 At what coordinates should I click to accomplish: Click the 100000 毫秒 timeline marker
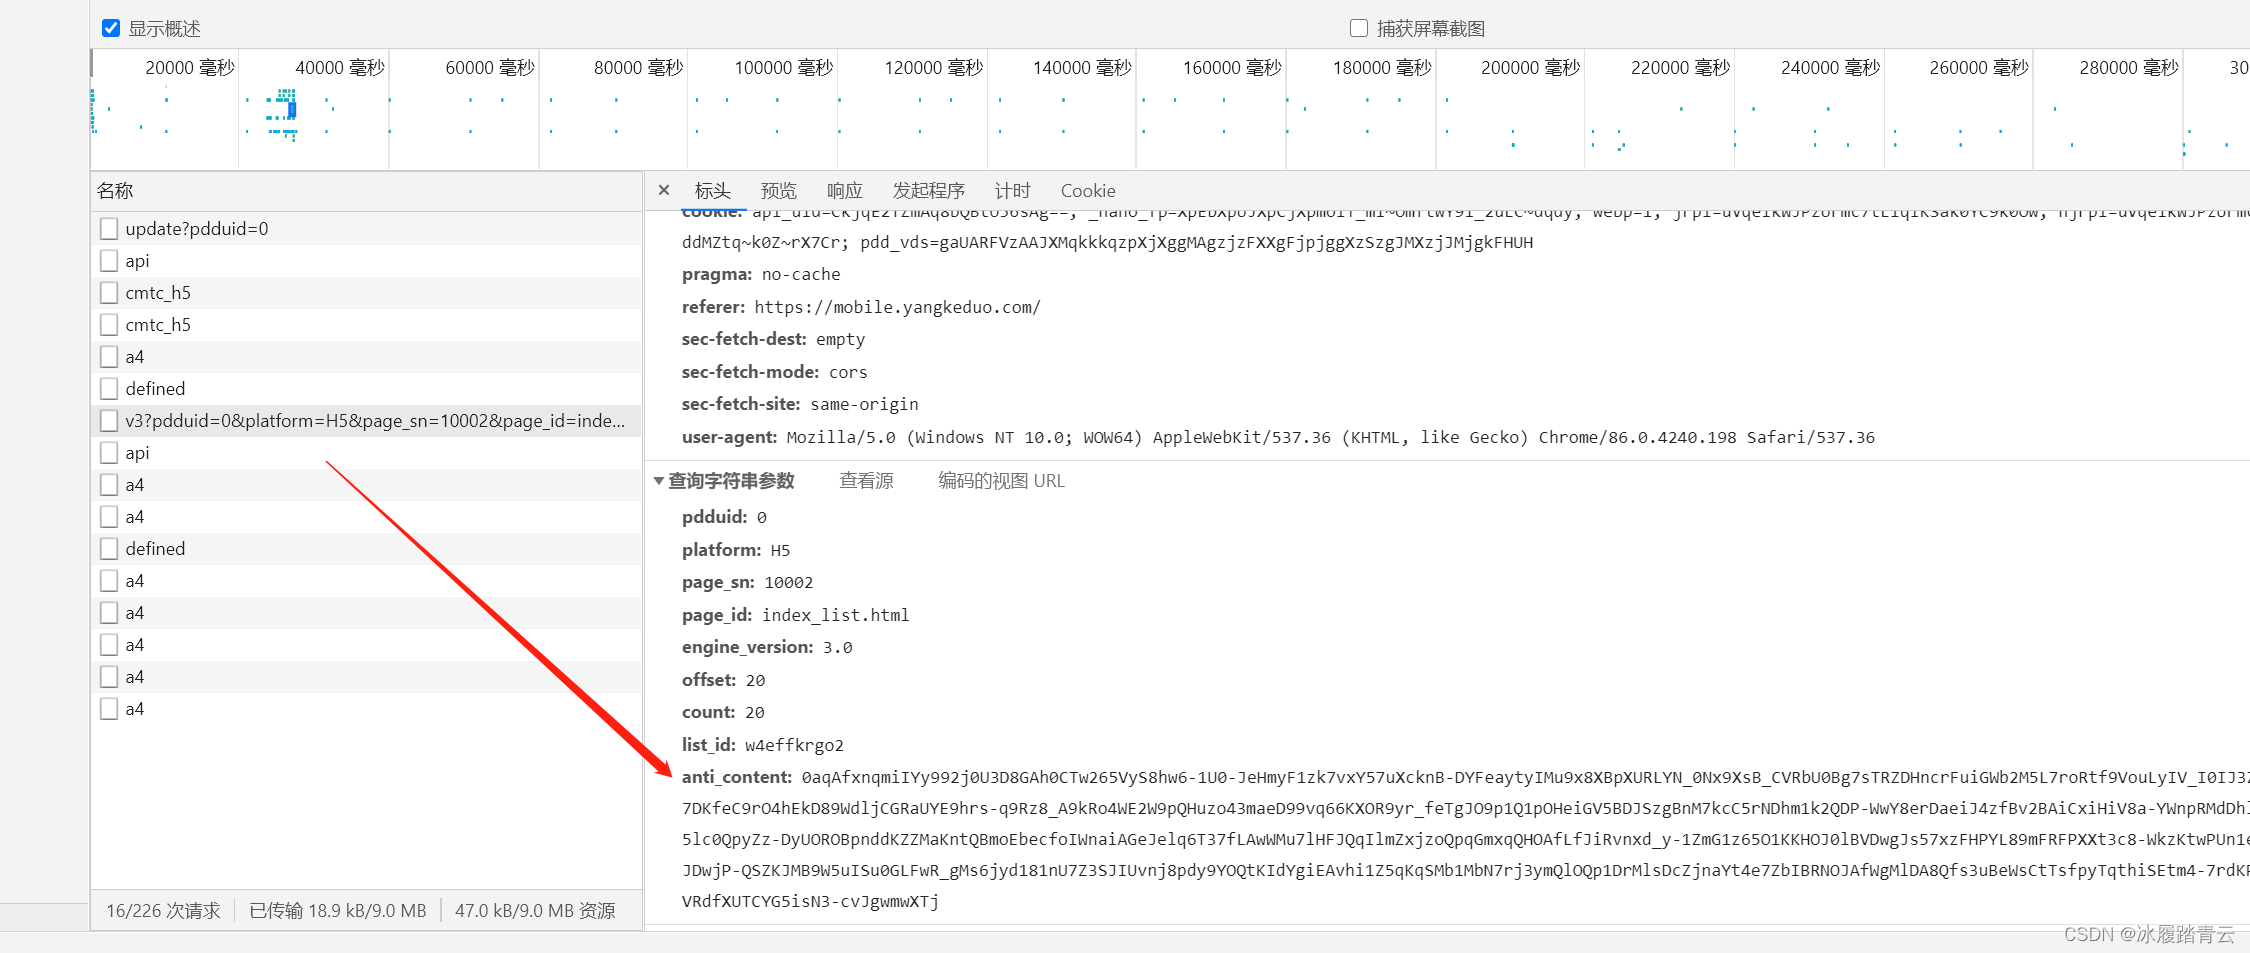tap(784, 67)
